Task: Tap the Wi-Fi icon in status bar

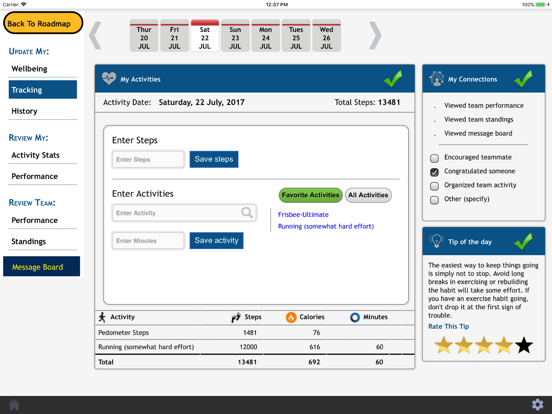Action: coord(24,5)
